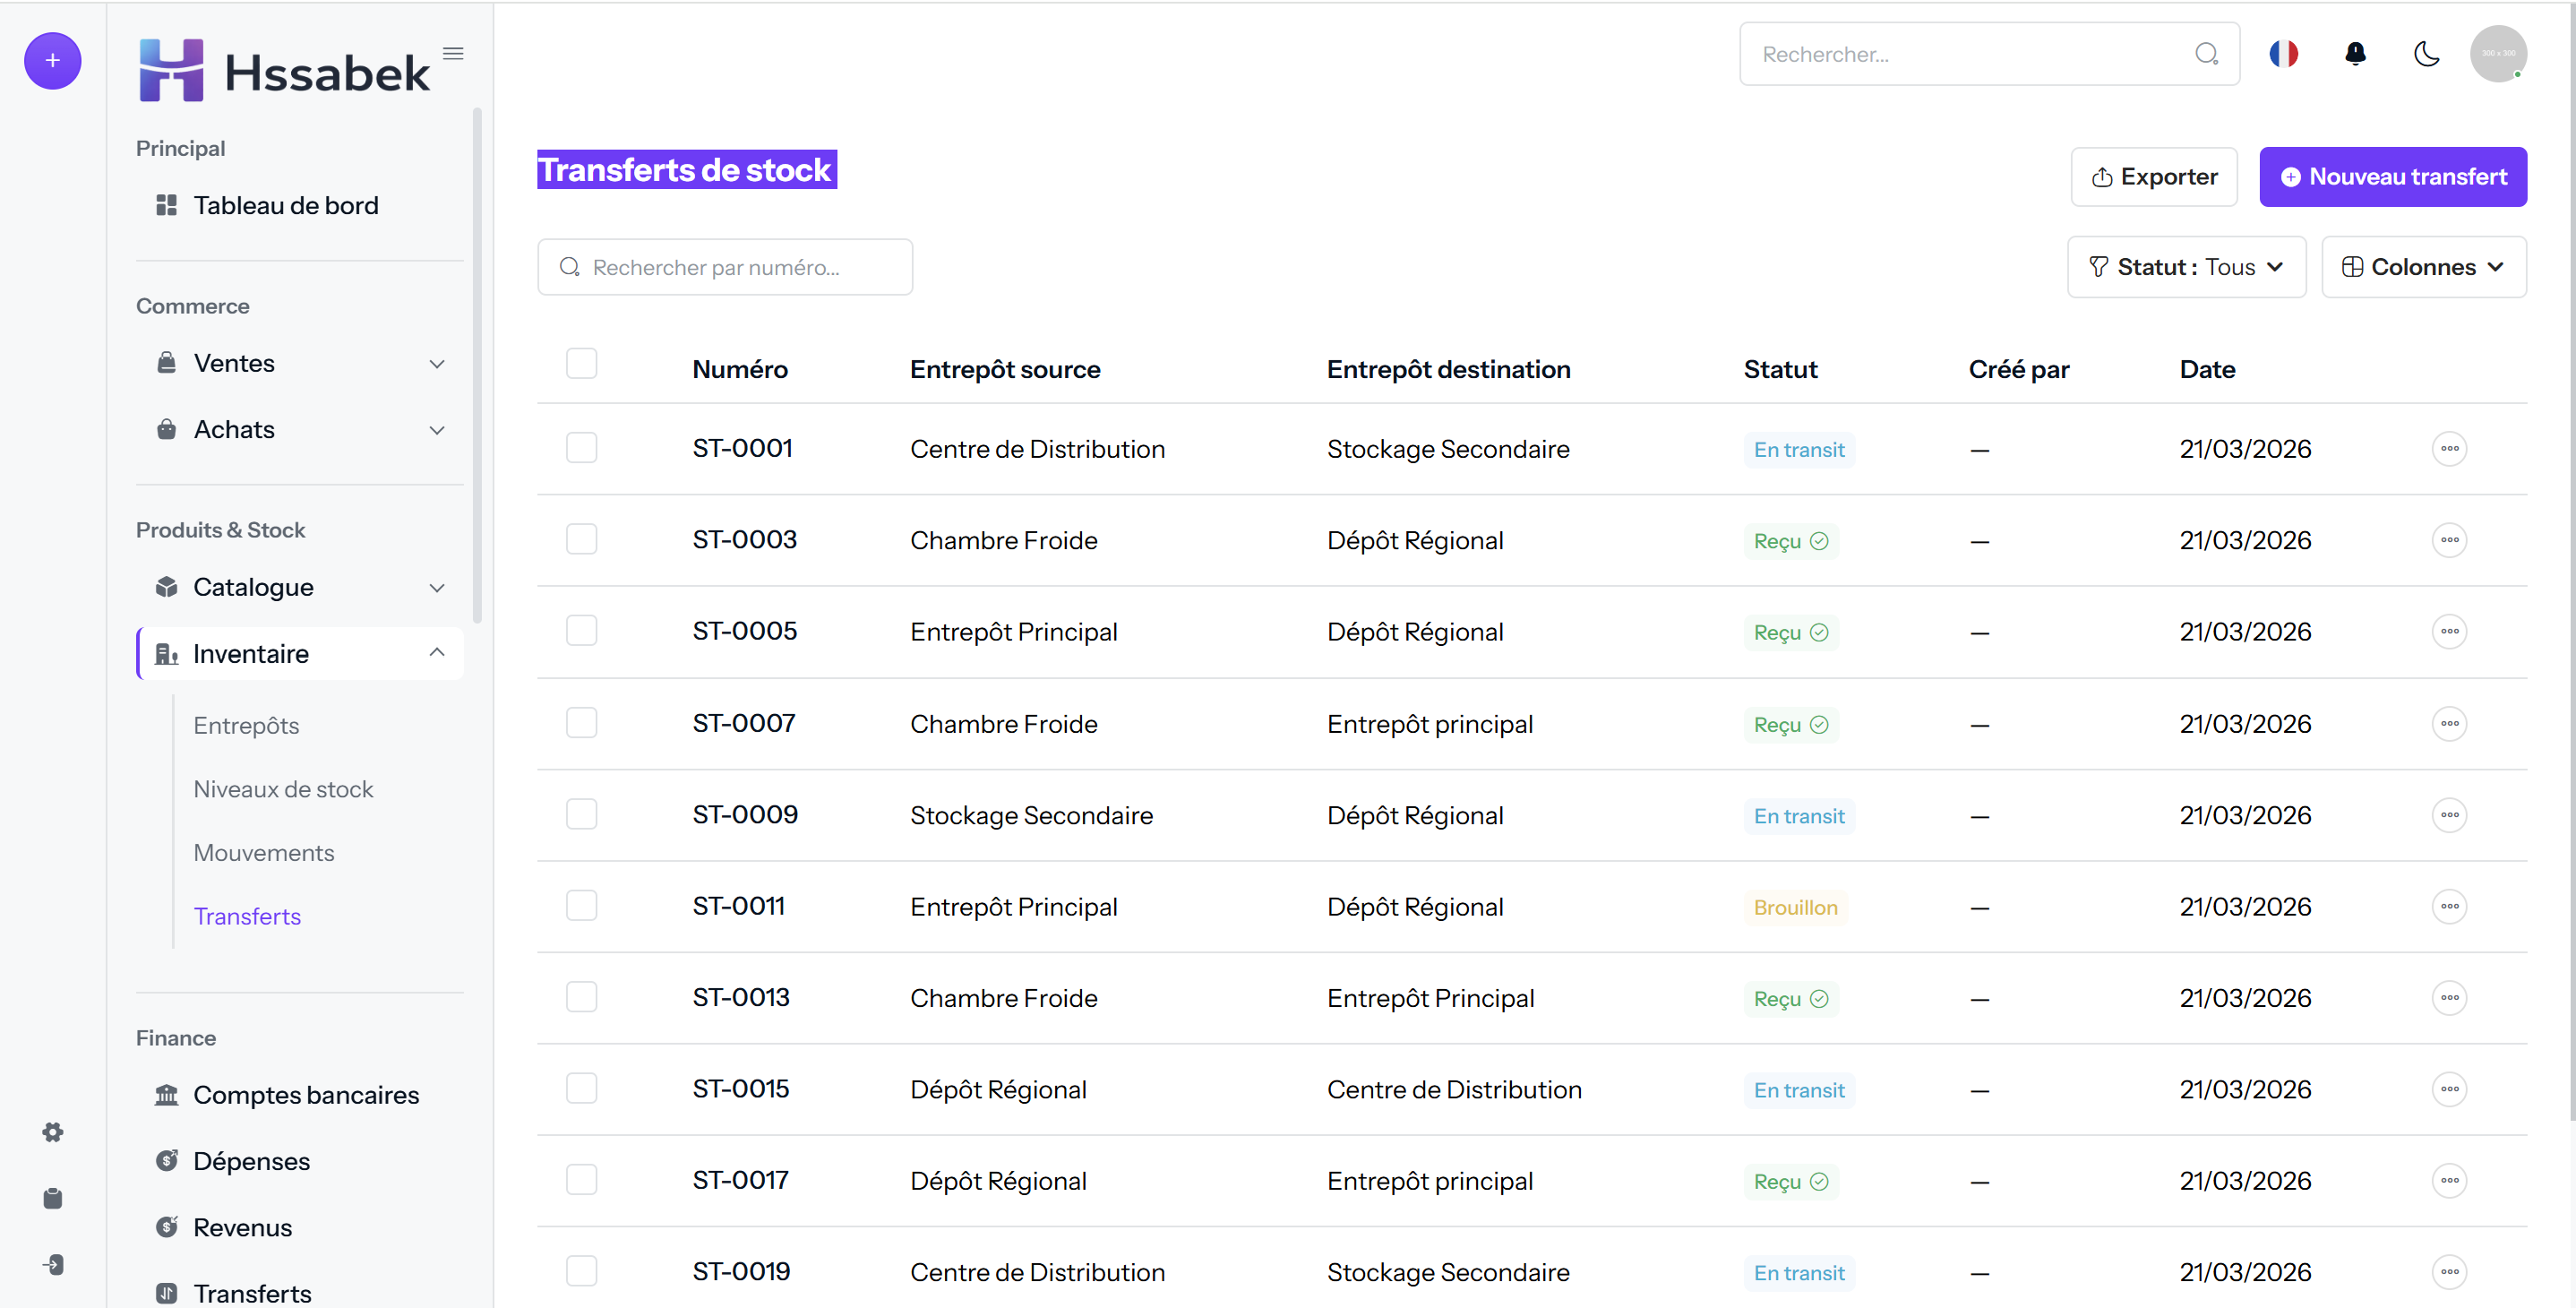Image resolution: width=2576 pixels, height=1308 pixels.
Task: Open the French flag language selector
Action: [2283, 54]
